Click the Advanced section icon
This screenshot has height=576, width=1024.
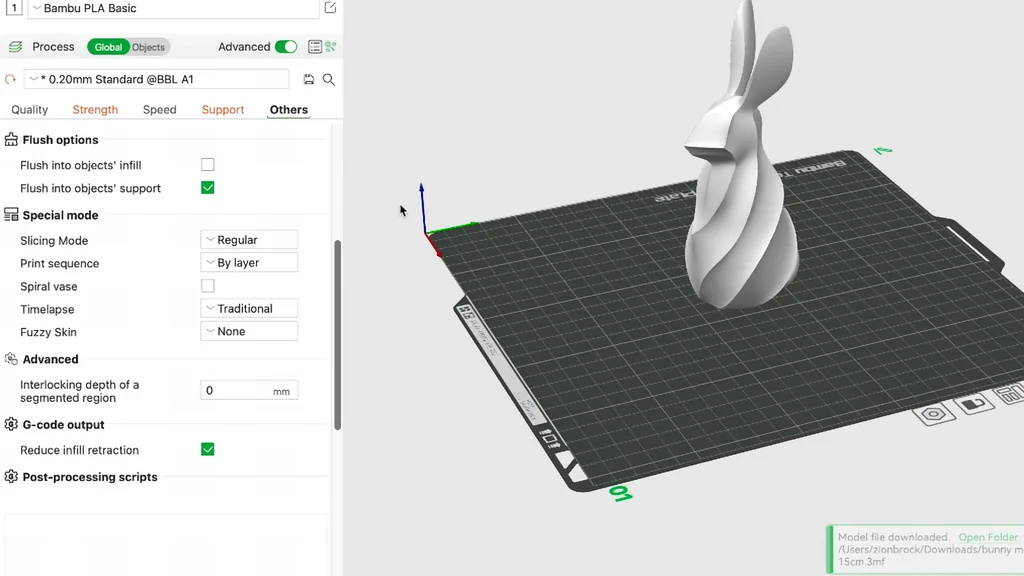11,359
